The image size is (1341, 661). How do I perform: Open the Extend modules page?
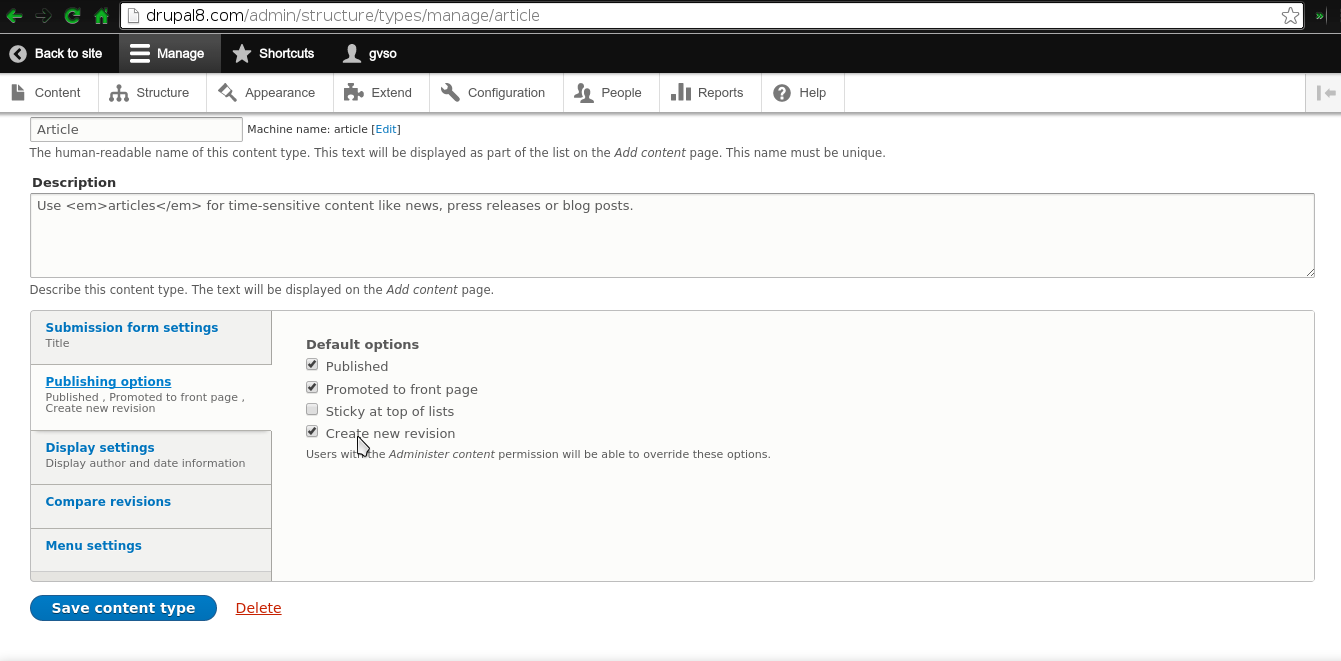[x=378, y=93]
